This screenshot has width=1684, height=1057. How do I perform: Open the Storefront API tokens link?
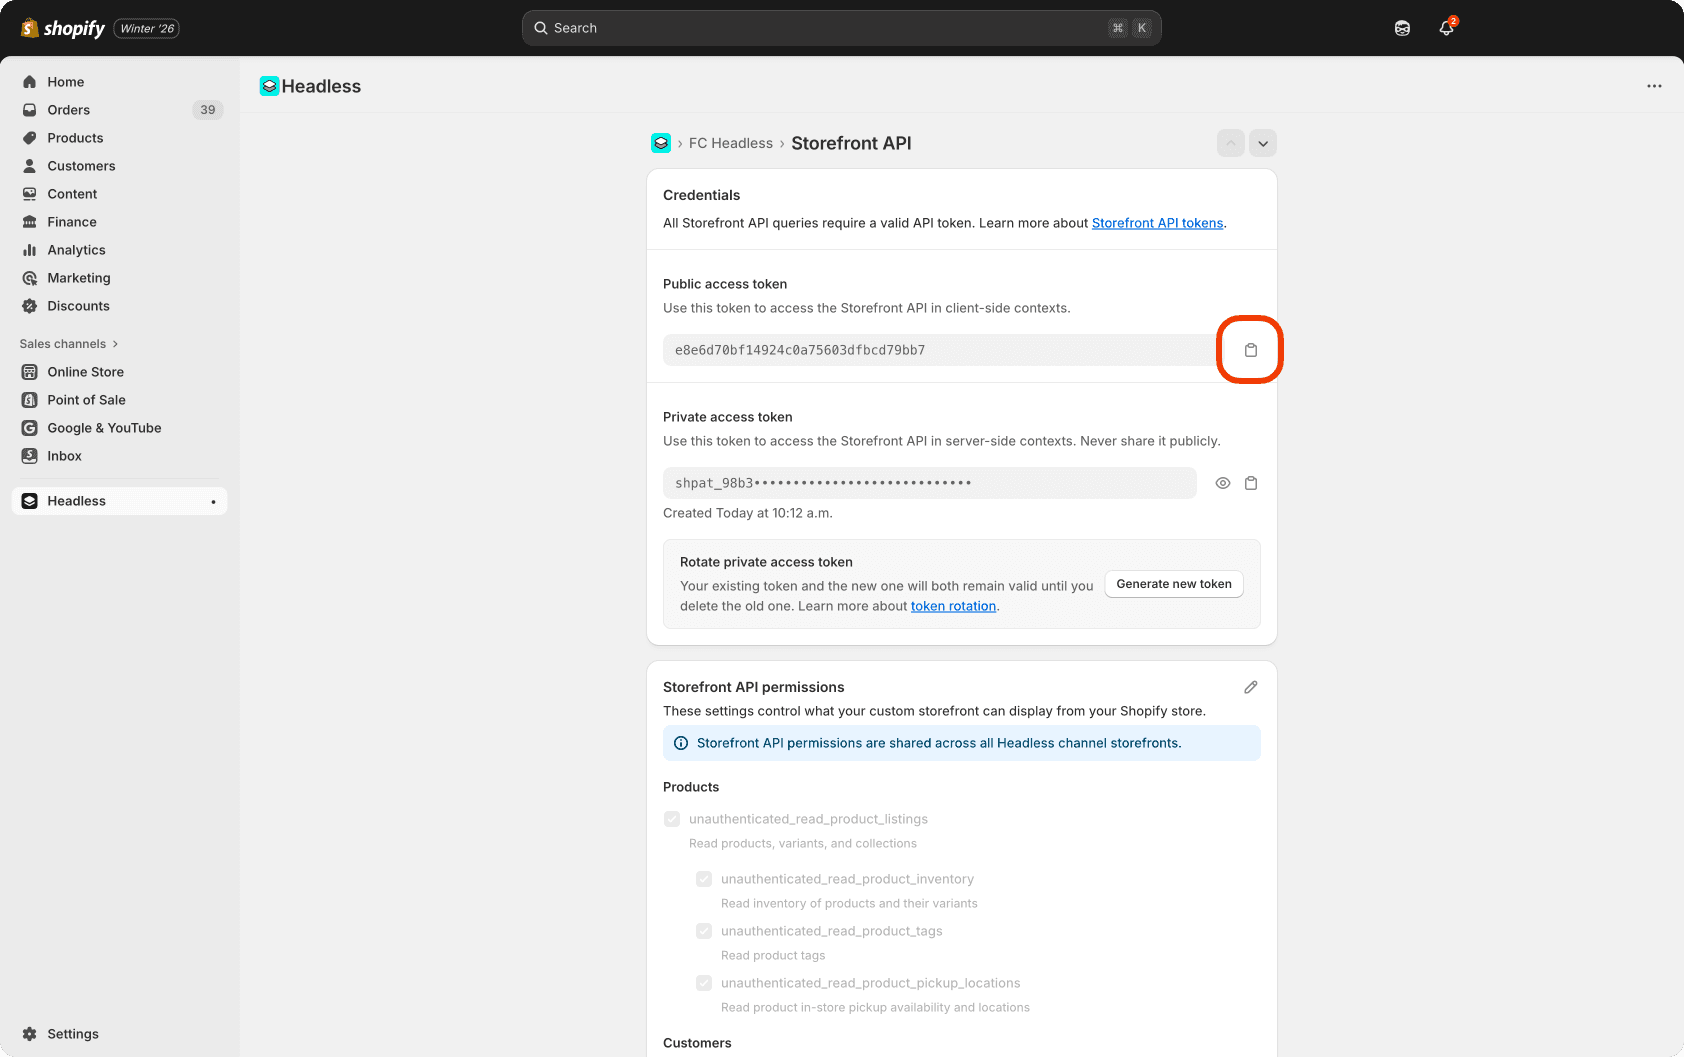pyautogui.click(x=1157, y=223)
